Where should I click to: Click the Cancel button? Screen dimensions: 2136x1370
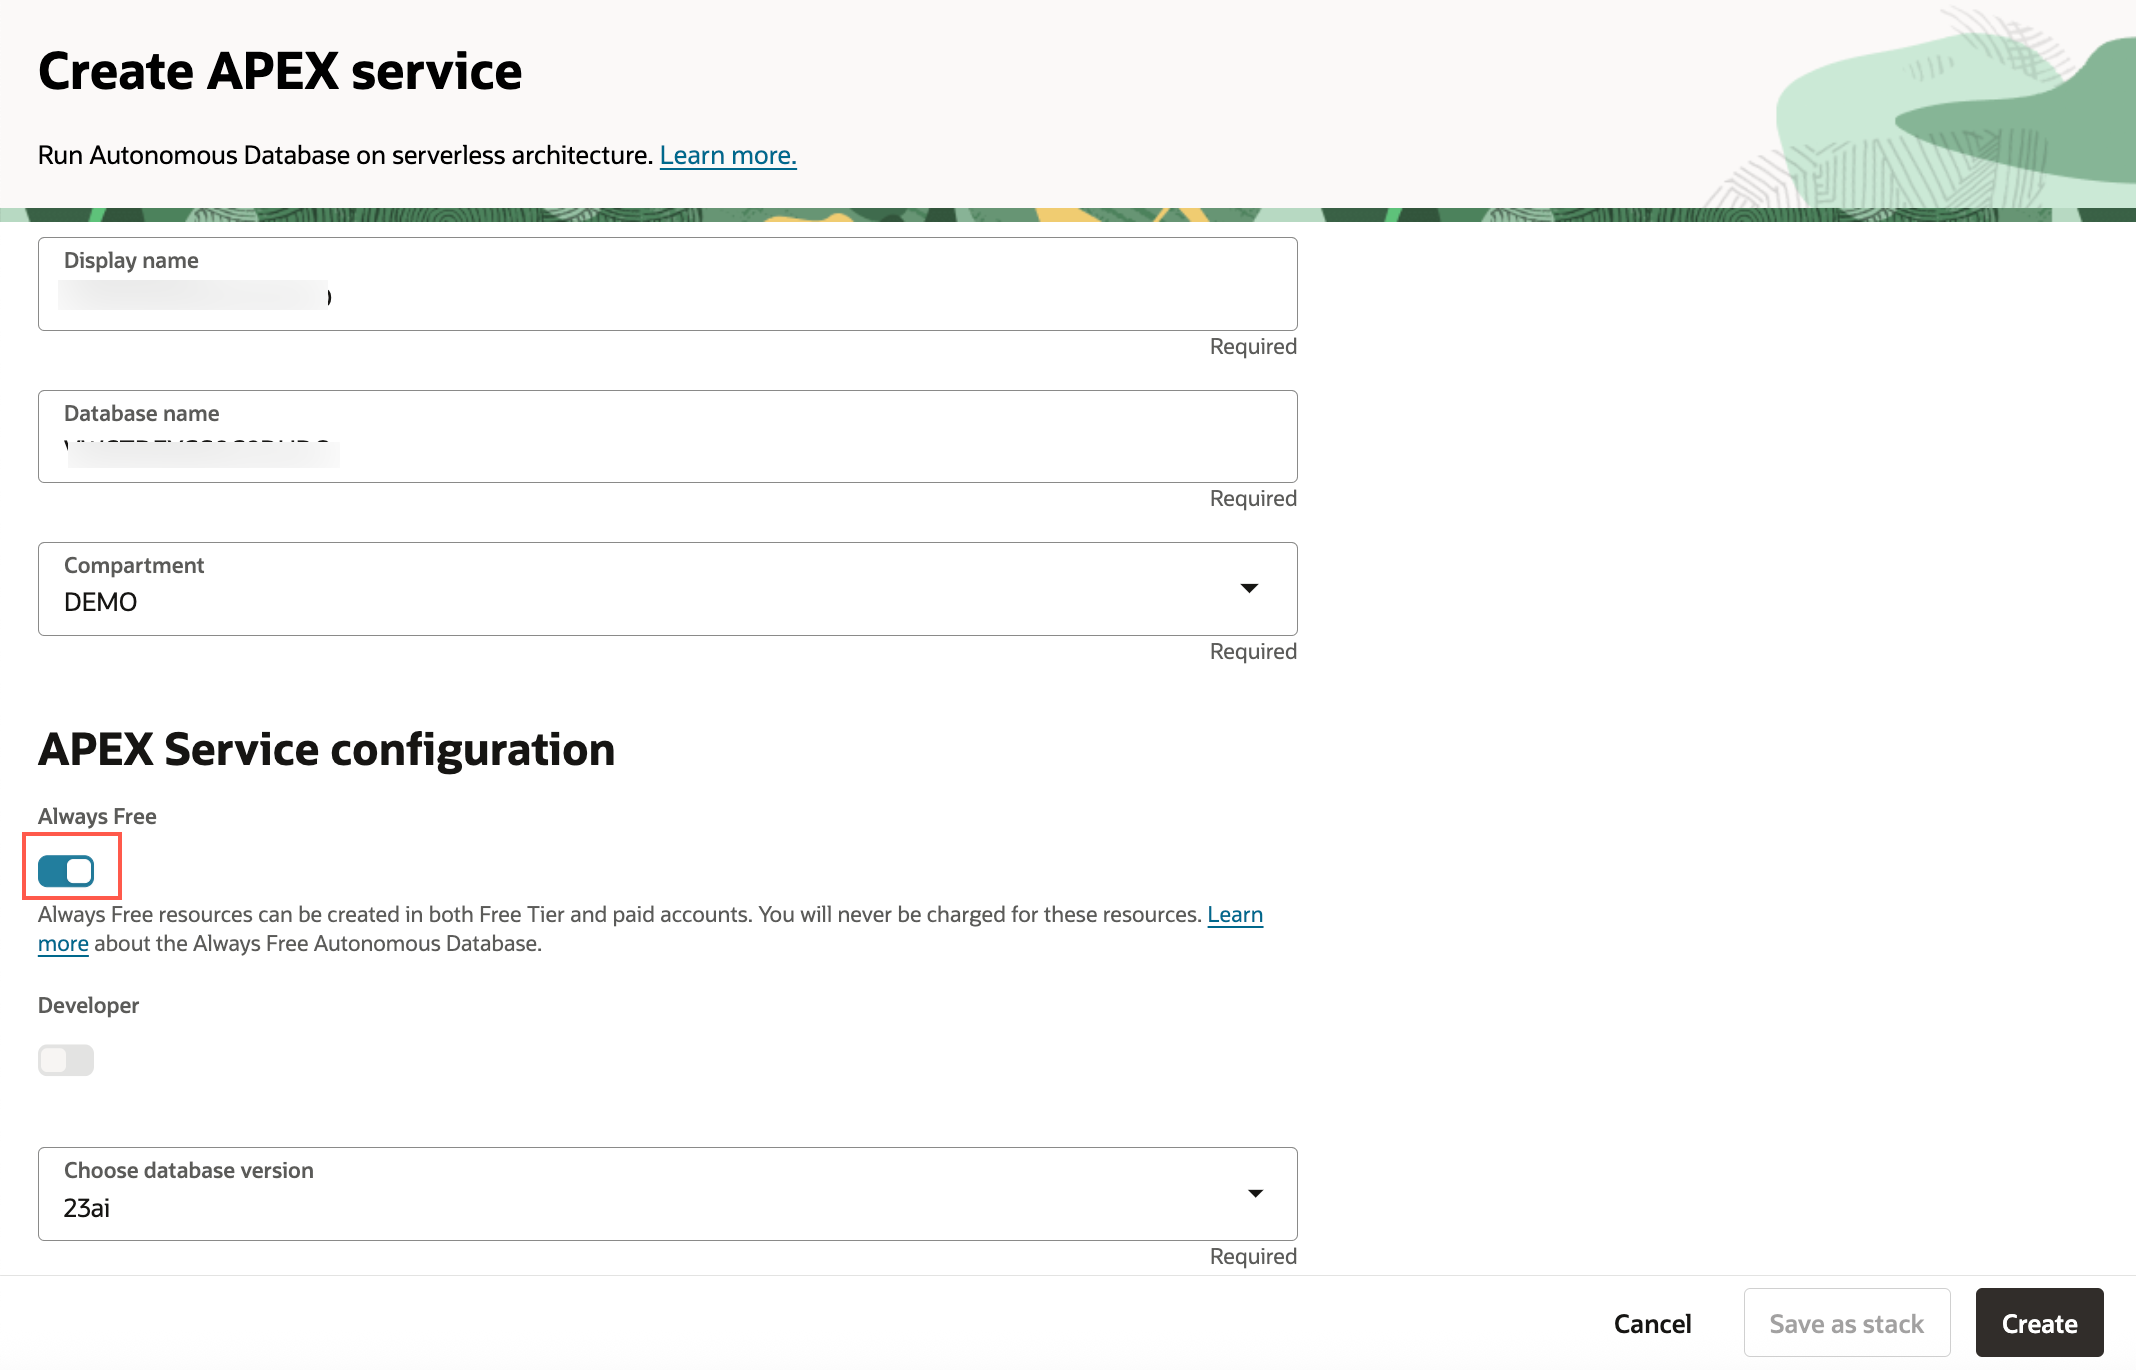click(1652, 1324)
